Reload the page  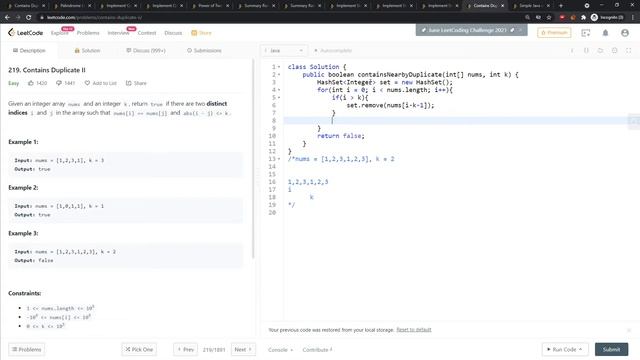tap(29, 18)
